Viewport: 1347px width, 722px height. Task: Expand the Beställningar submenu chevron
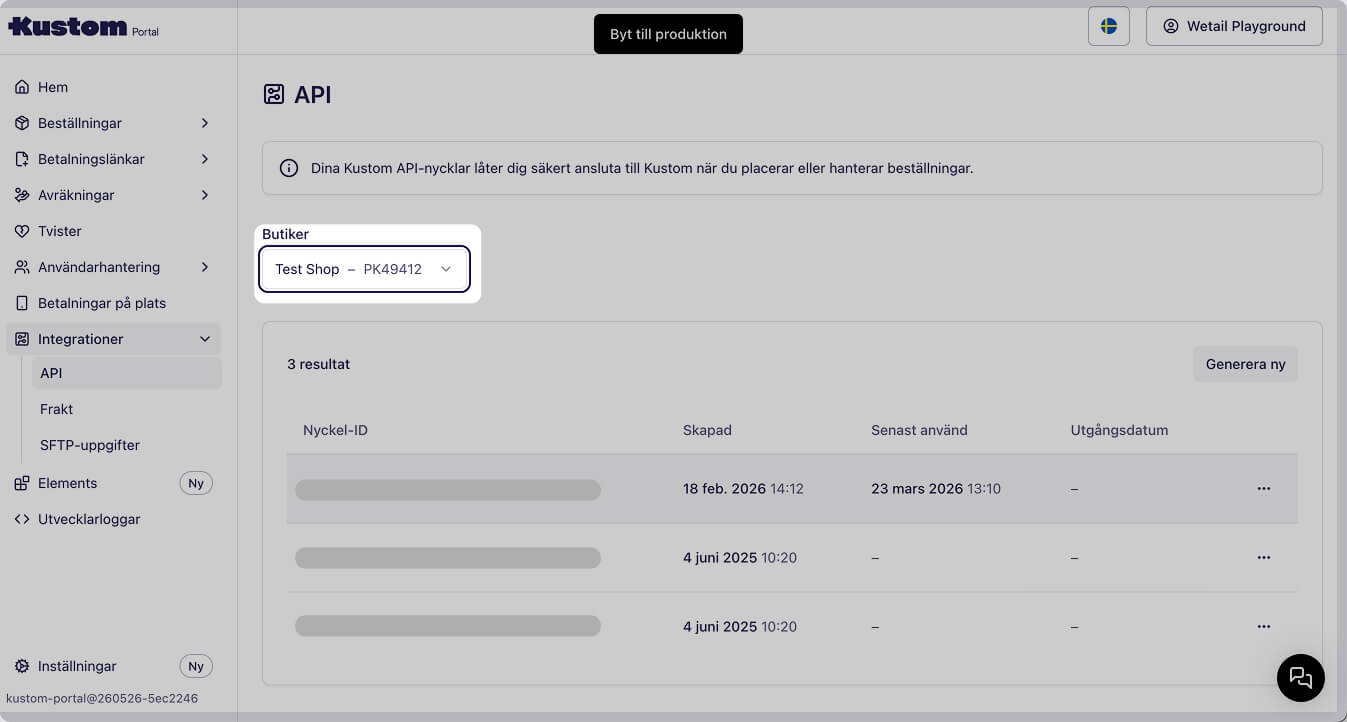(x=205, y=123)
